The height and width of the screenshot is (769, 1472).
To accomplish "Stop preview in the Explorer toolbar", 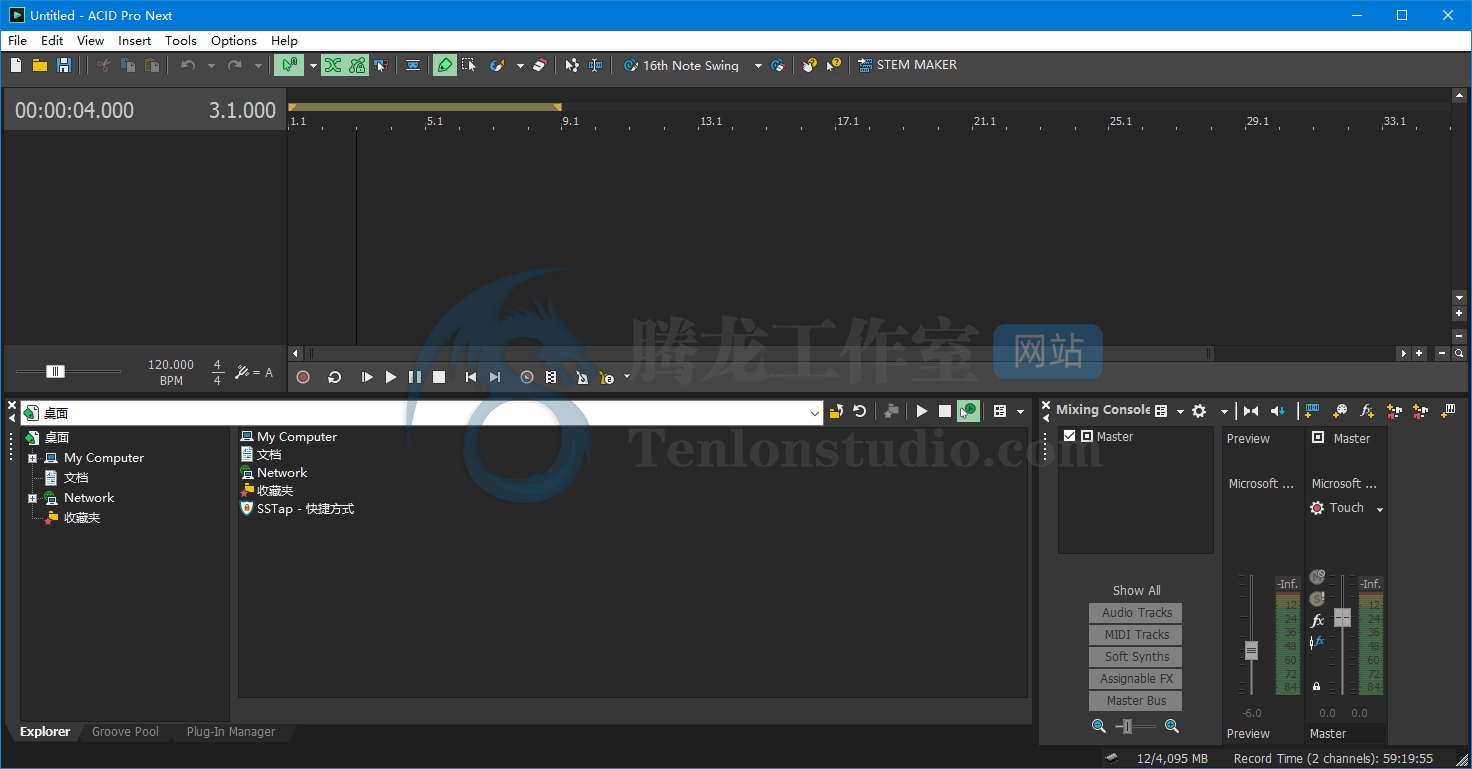I will click(945, 411).
